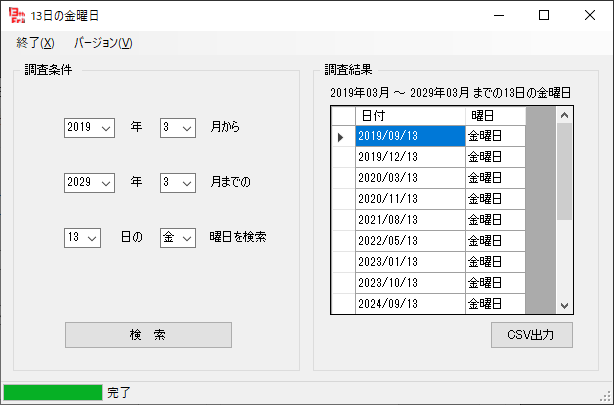Click the green progress bar in status bar
This screenshot has height=405, width=614.
coord(53,393)
